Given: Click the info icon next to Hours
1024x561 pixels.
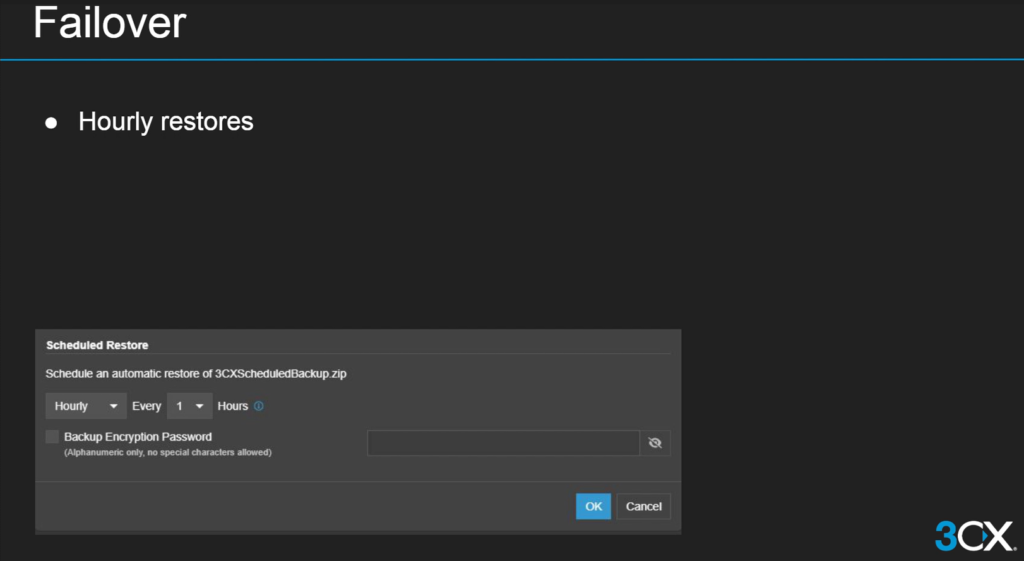Looking at the screenshot, I should tap(259, 407).
